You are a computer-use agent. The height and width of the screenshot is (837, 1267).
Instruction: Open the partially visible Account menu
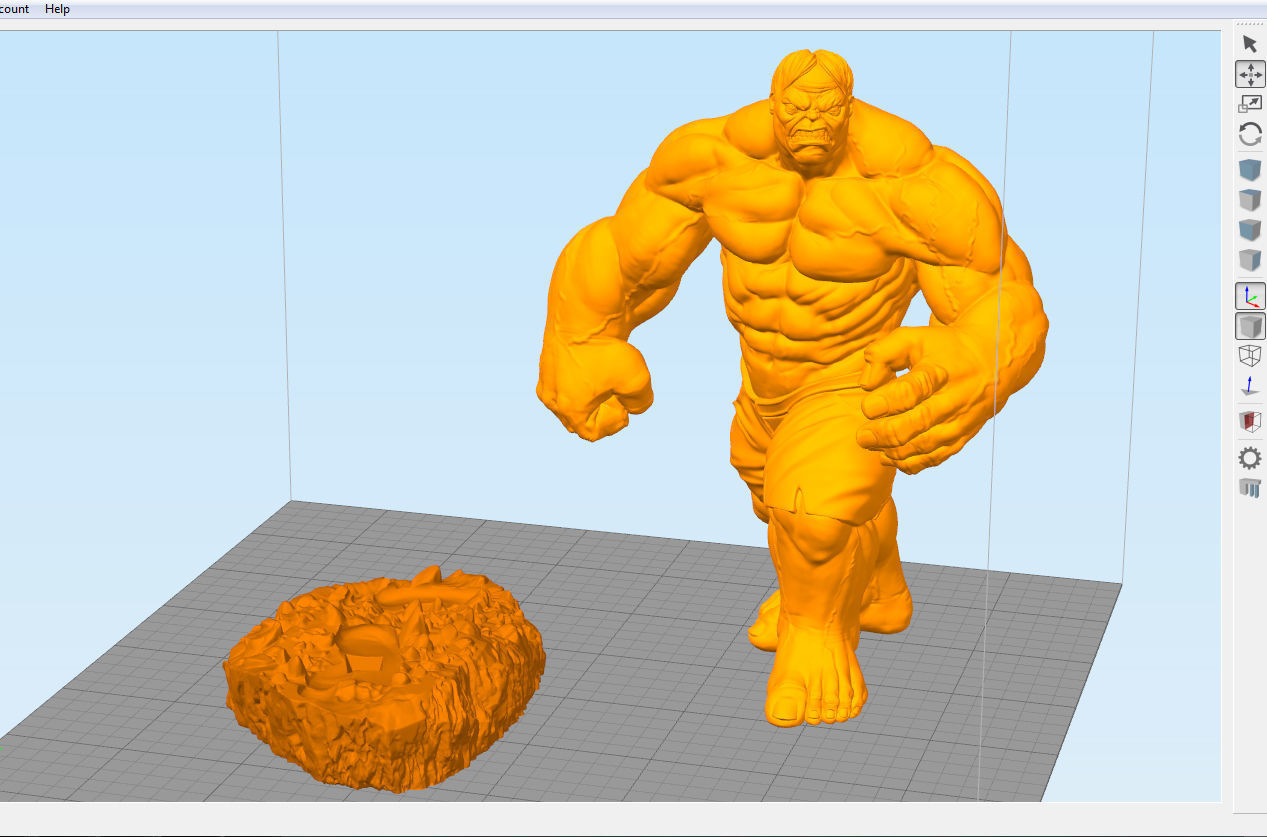[15, 9]
